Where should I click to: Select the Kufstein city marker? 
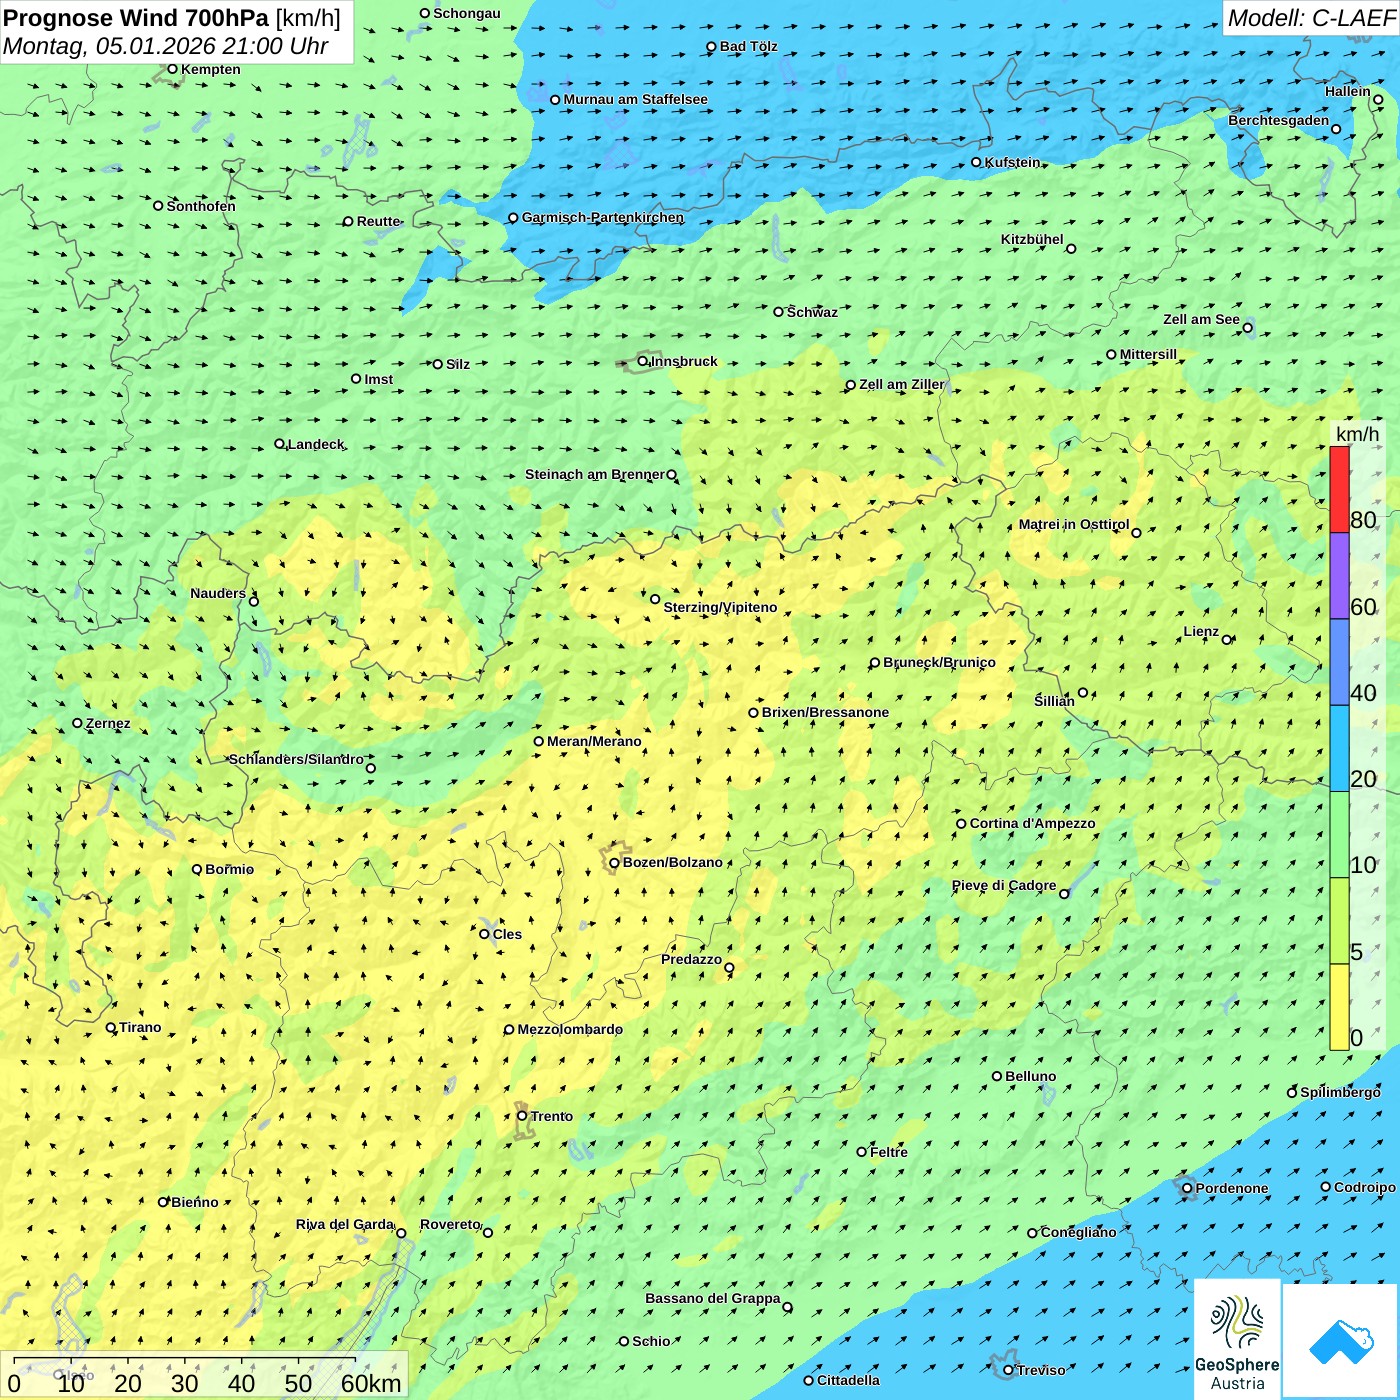[x=977, y=162]
